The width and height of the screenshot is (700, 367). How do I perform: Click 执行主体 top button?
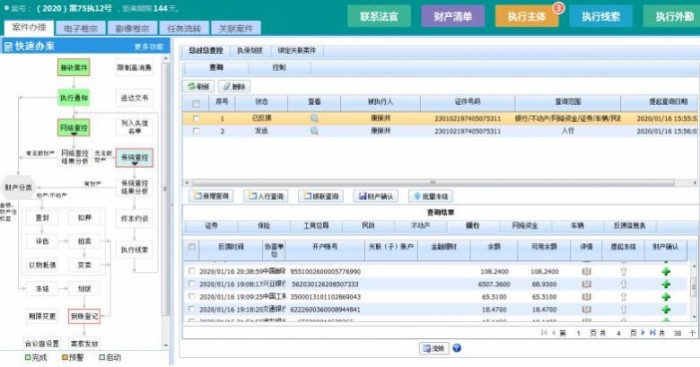pos(527,17)
